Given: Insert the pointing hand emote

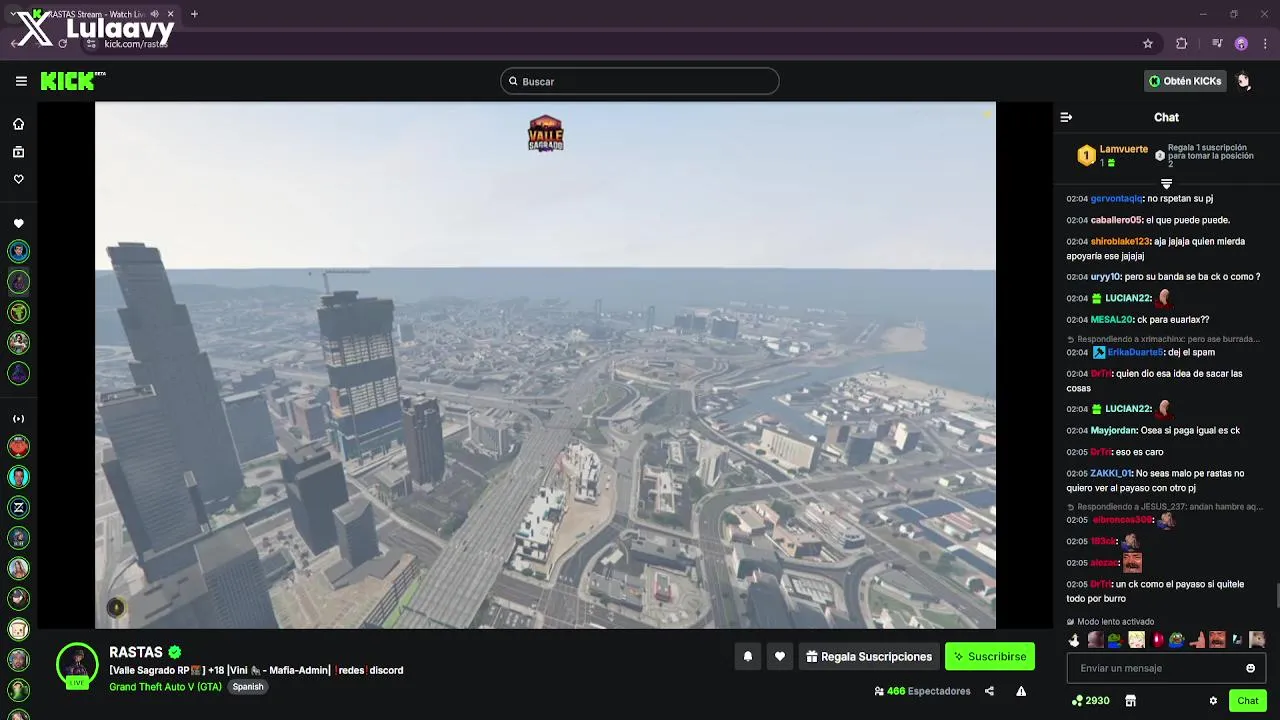Looking at the screenshot, I should coord(1197,640).
